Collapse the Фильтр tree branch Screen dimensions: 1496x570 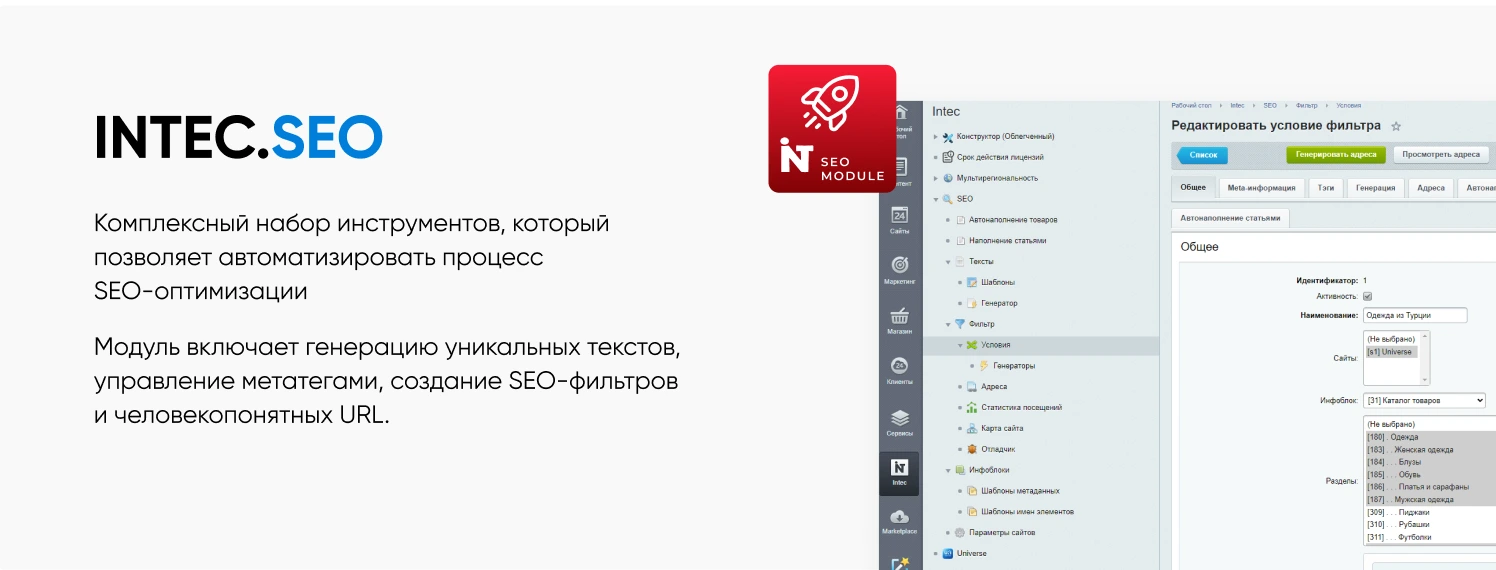pyautogui.click(x=948, y=324)
